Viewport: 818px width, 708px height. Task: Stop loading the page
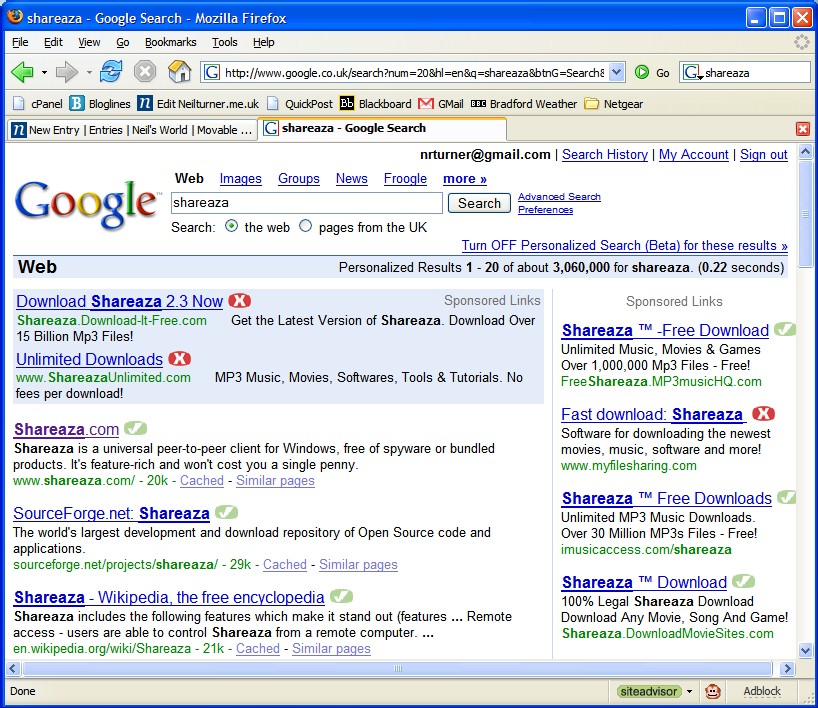click(x=145, y=71)
